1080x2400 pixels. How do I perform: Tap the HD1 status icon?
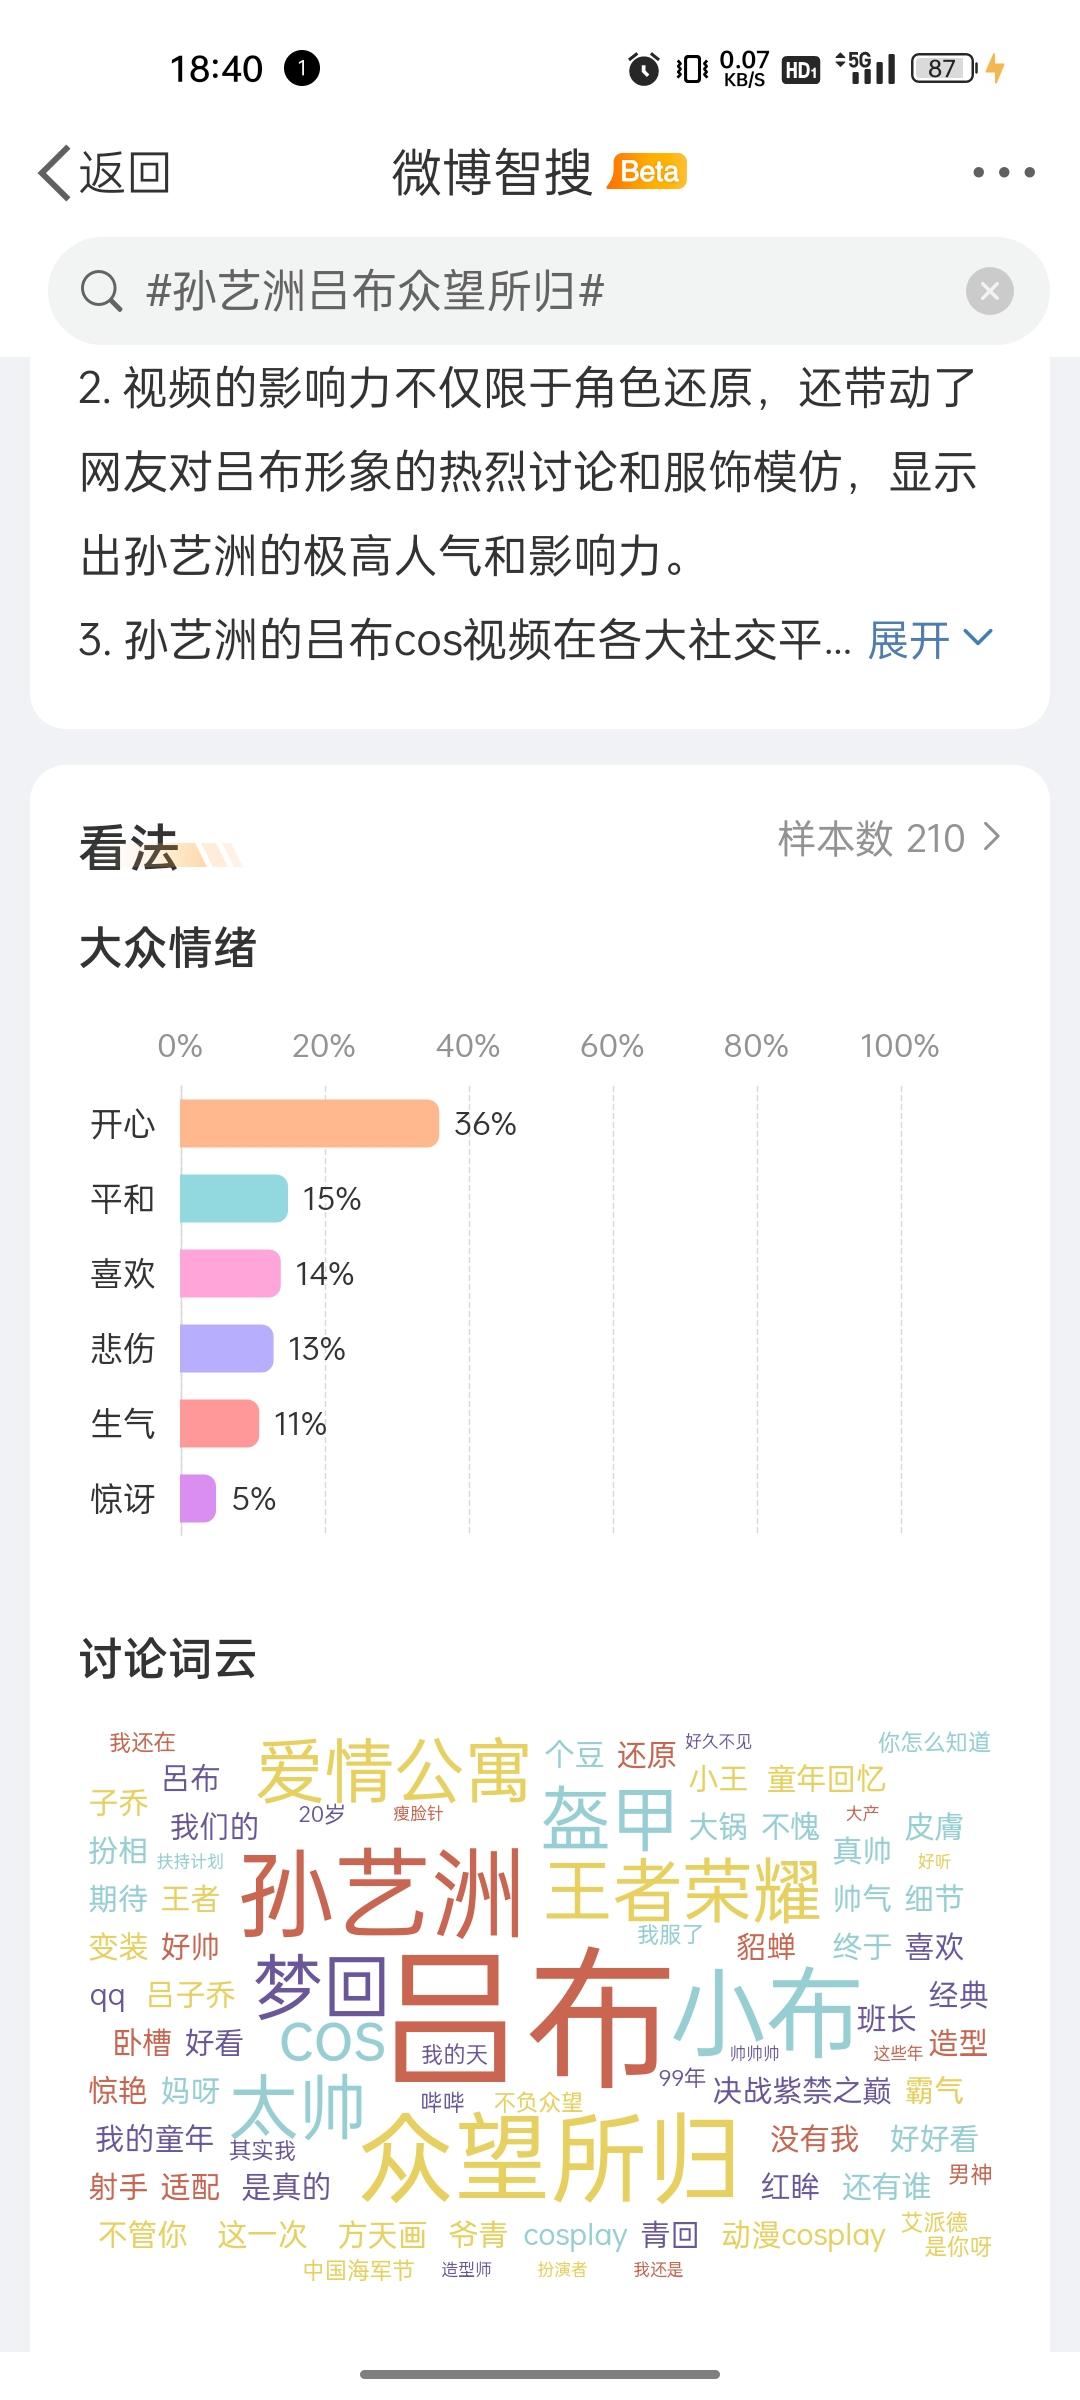pos(801,69)
